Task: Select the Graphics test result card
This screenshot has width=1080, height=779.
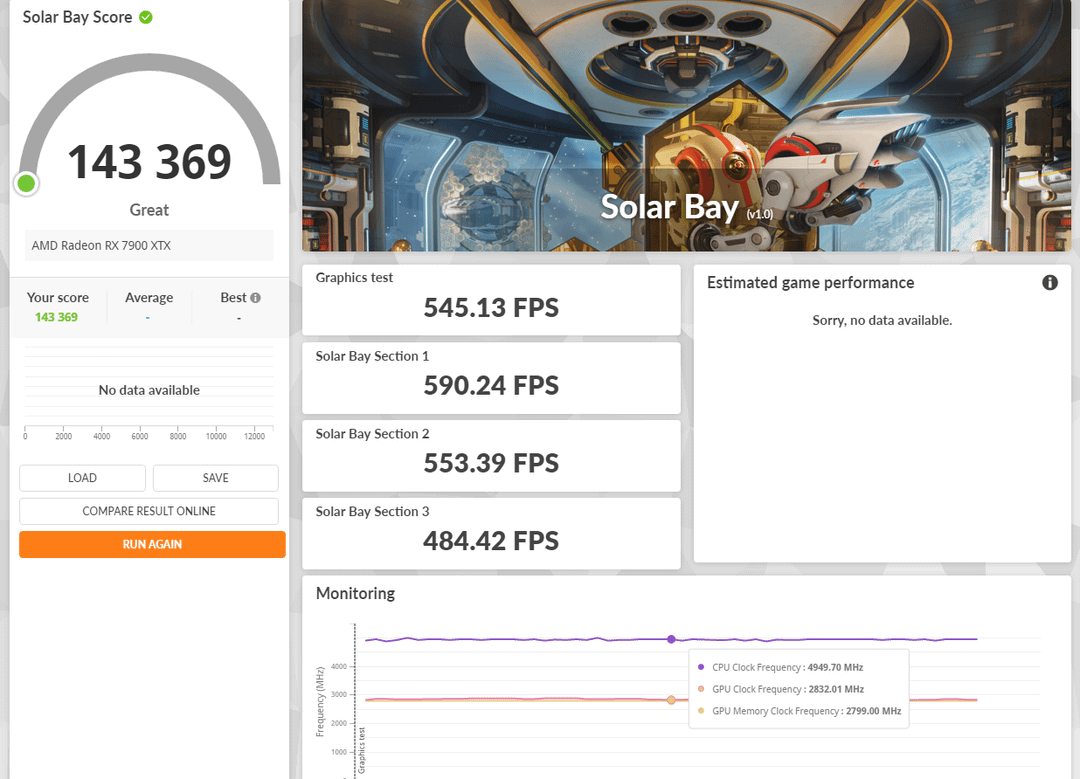Action: 491,300
